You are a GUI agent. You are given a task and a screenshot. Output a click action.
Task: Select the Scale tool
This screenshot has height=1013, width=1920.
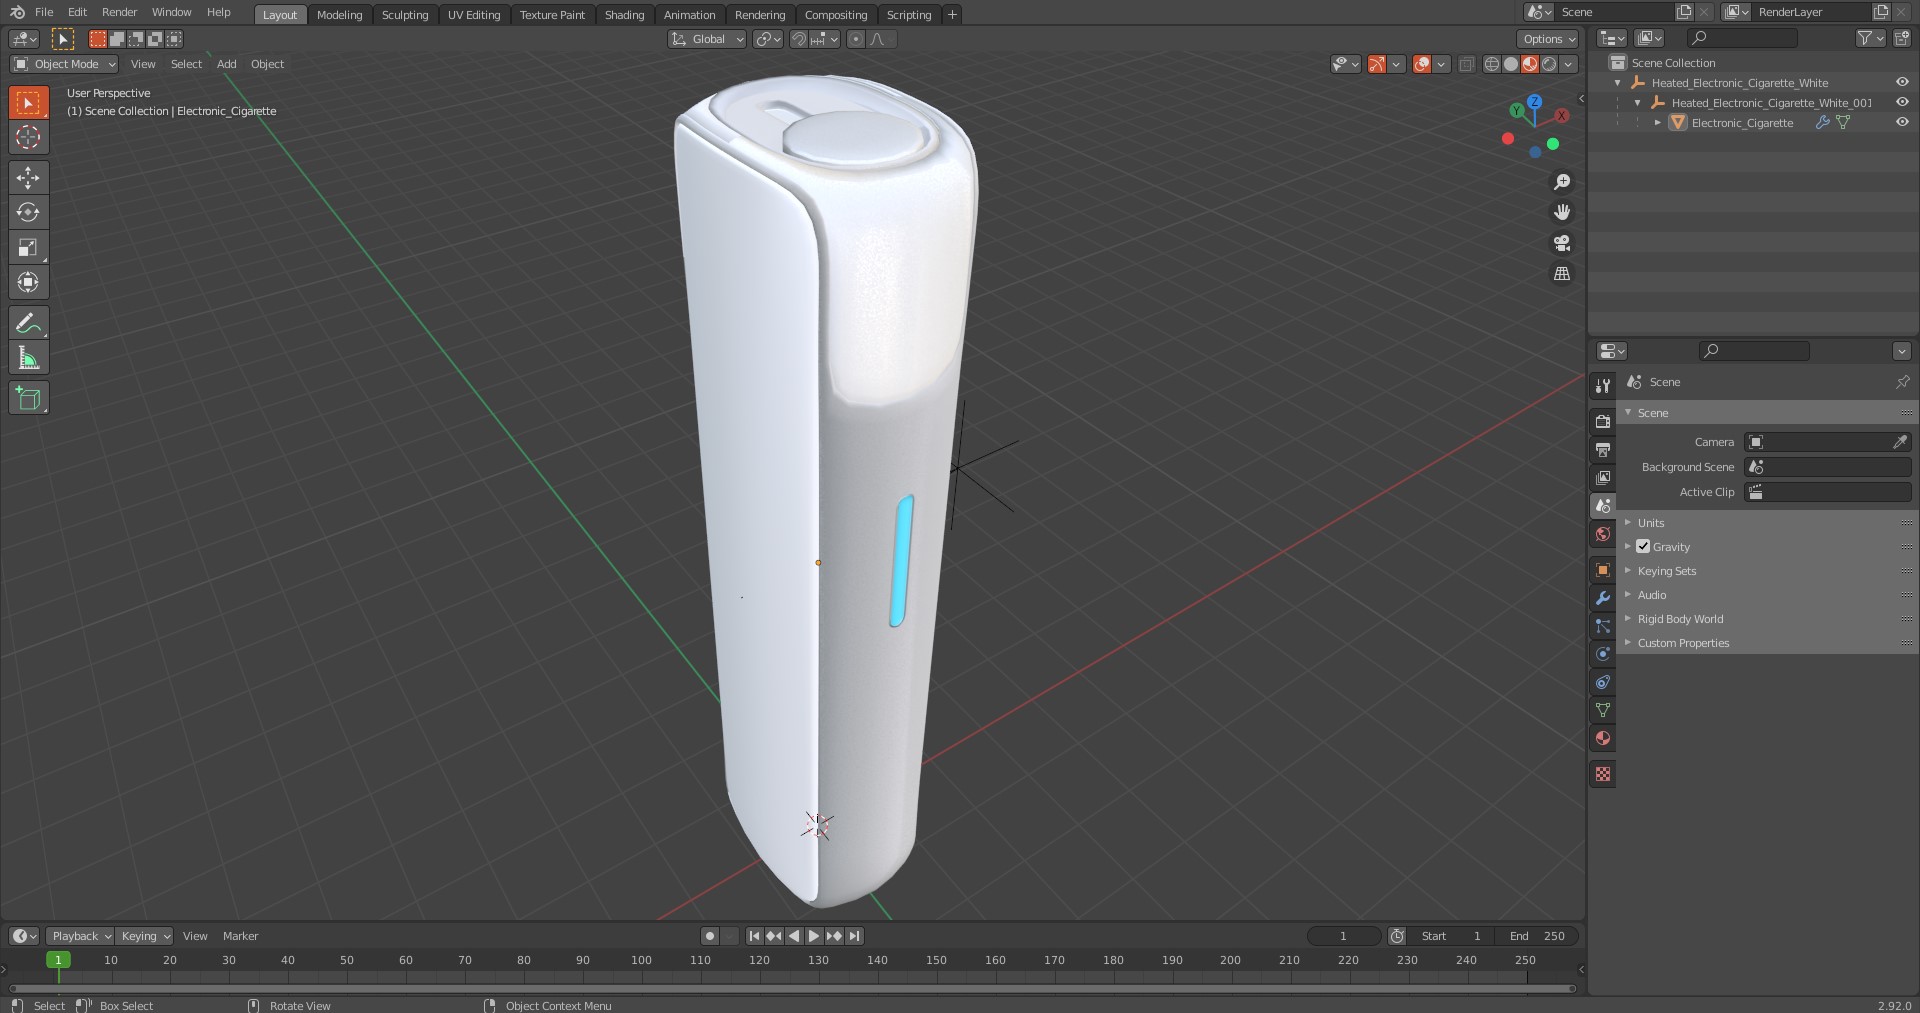(28, 247)
